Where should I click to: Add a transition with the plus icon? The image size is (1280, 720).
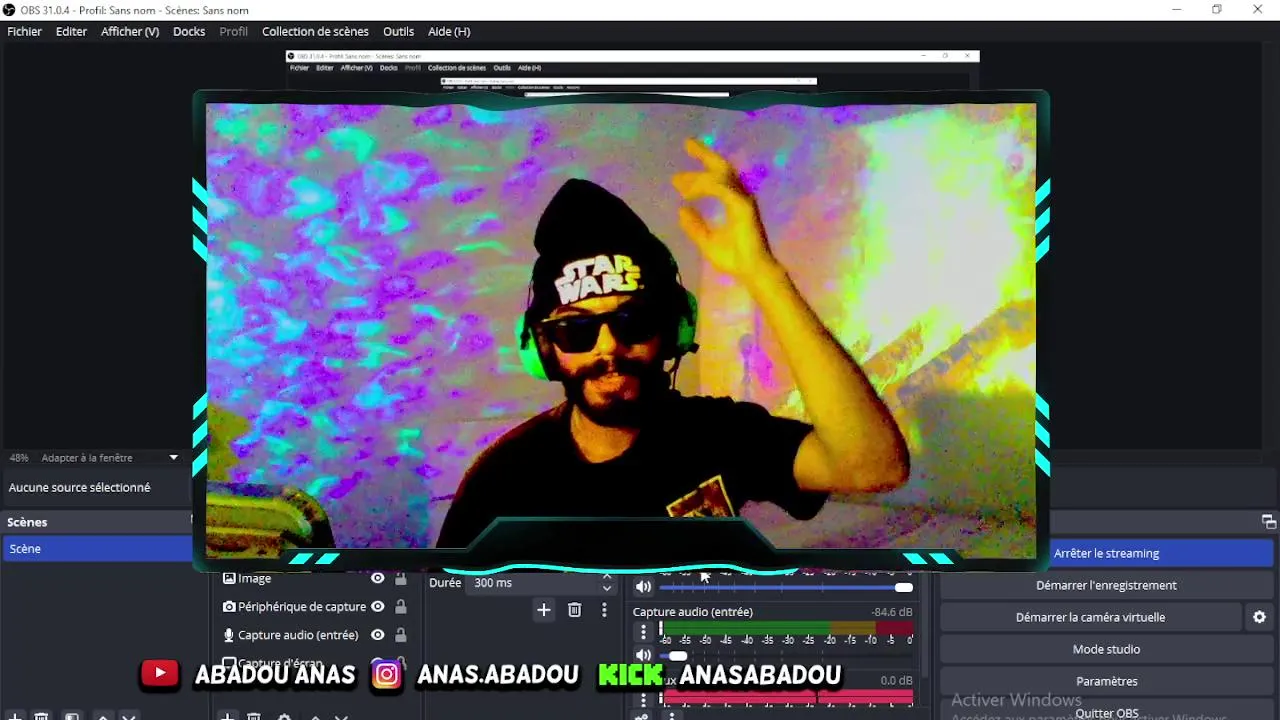(x=544, y=610)
